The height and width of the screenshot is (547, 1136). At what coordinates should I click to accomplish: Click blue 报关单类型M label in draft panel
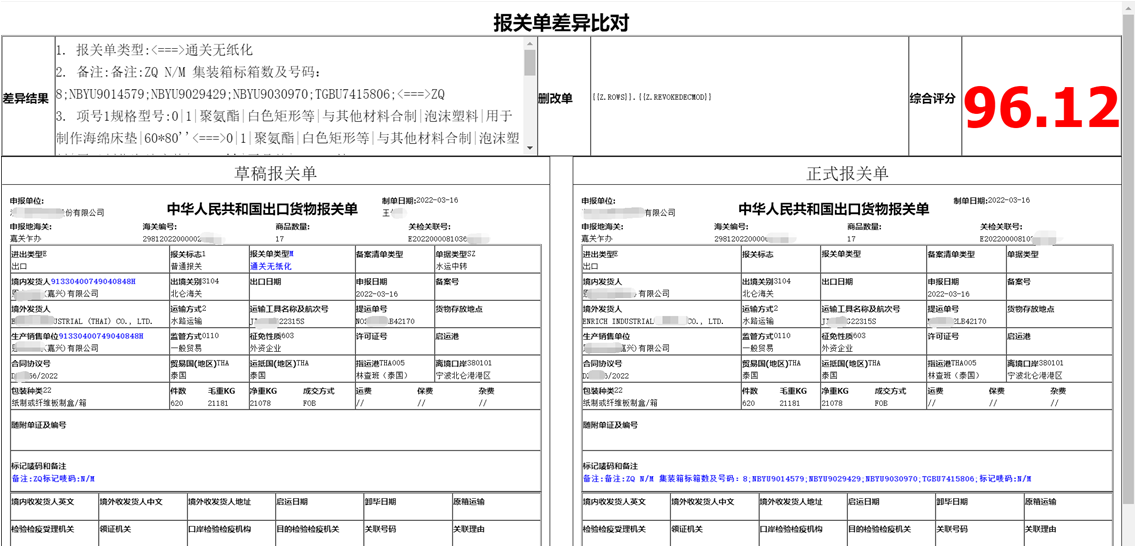(x=272, y=254)
